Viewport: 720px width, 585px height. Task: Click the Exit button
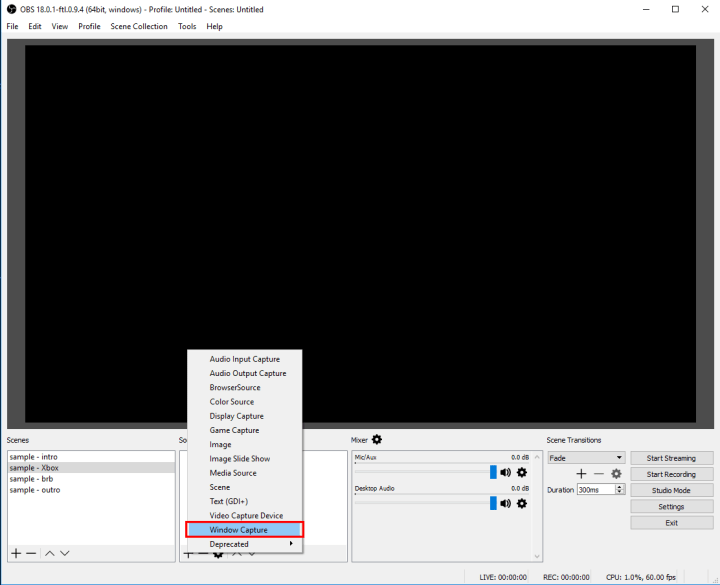pos(671,523)
